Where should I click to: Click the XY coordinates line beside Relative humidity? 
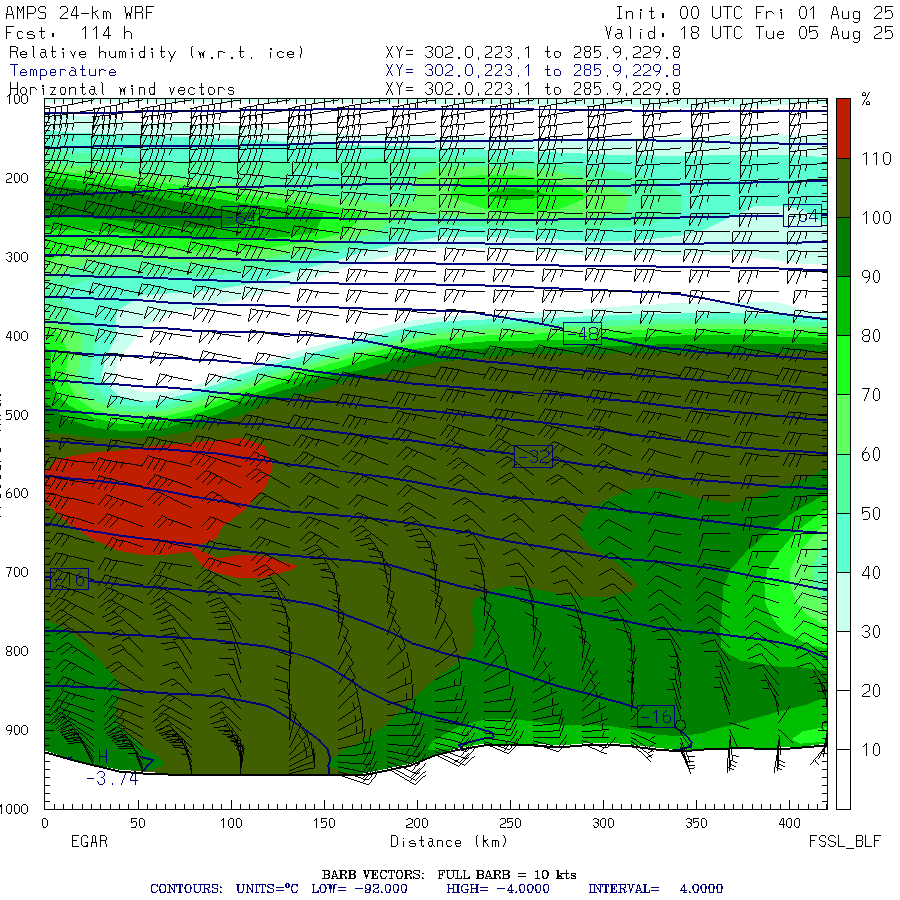pos(533,53)
